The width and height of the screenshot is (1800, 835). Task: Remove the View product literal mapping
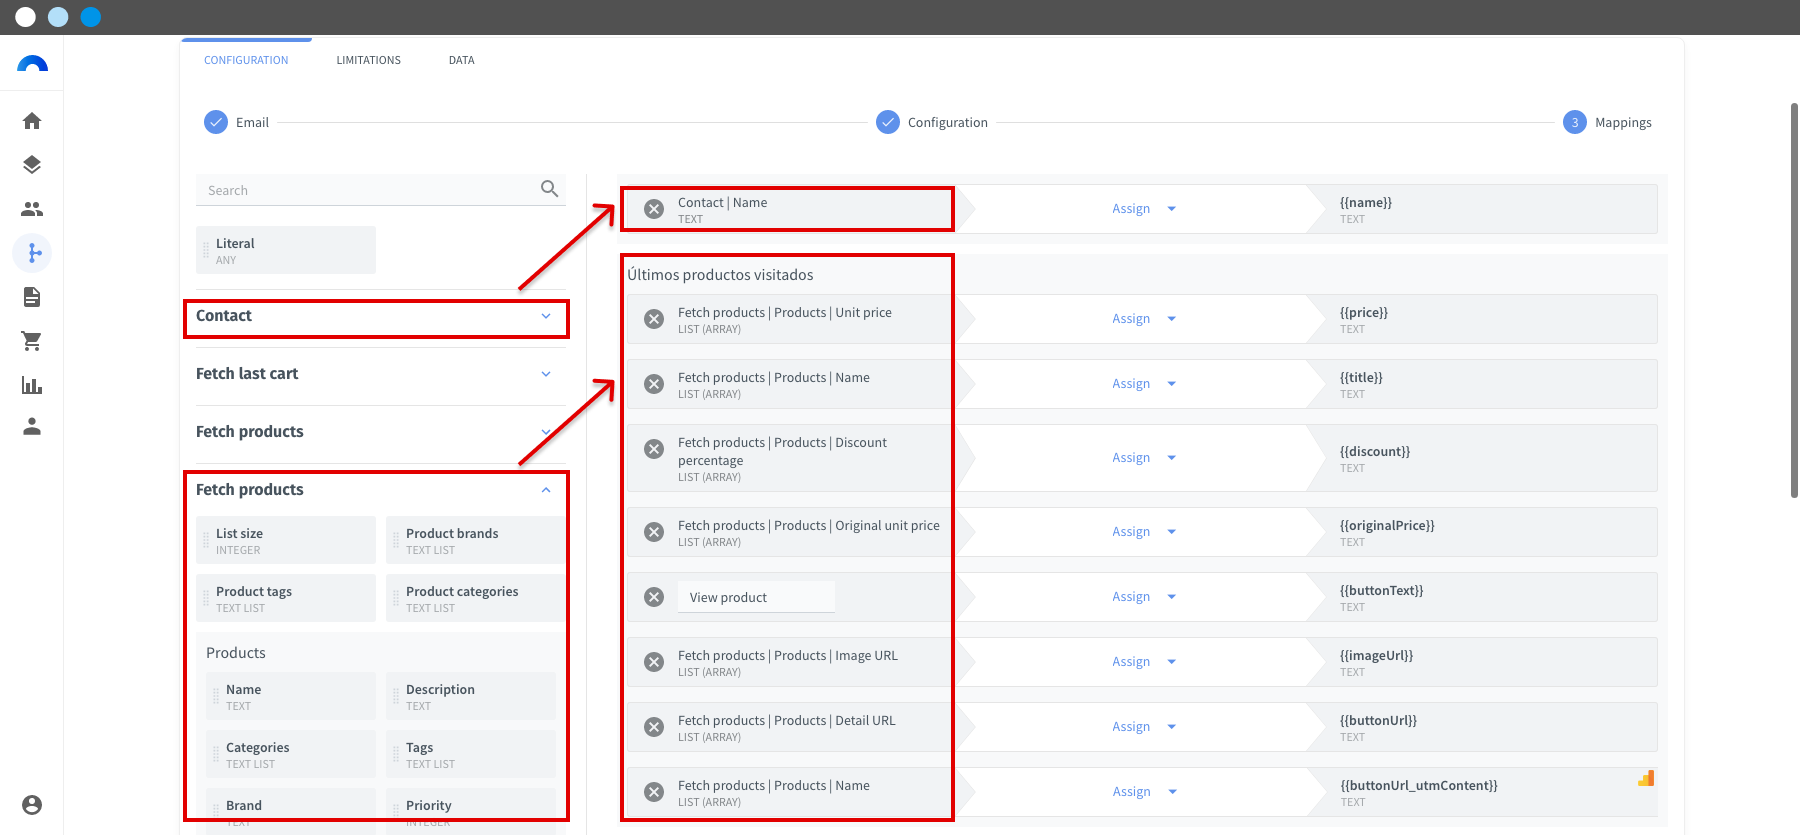coord(654,597)
